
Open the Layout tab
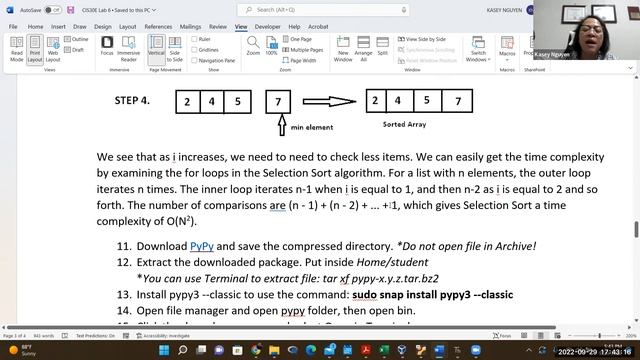tap(127, 27)
